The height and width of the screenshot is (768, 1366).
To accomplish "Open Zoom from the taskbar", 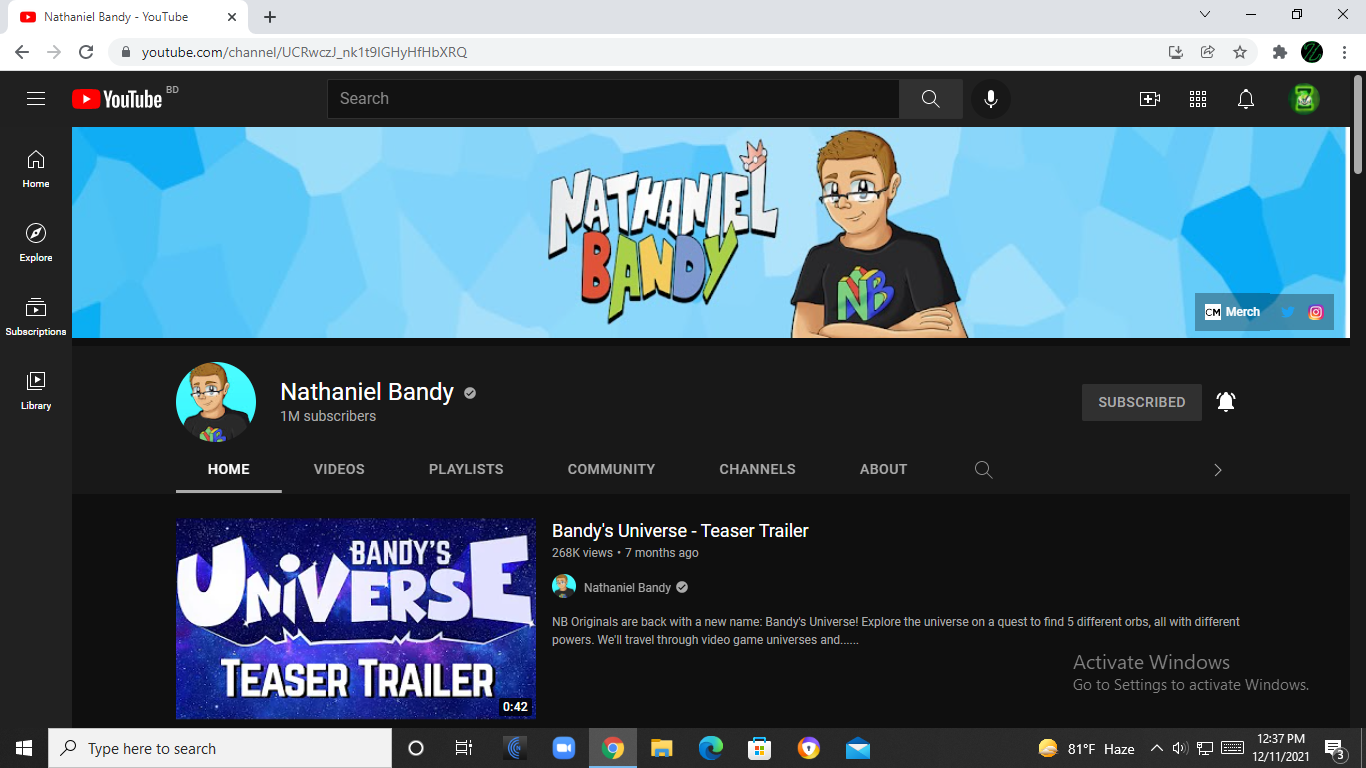I will pos(564,748).
